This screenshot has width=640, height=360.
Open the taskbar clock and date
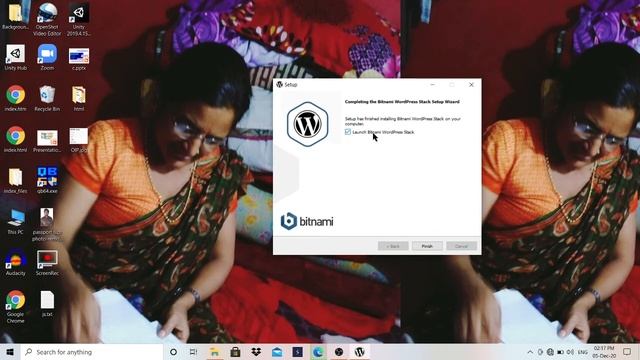(604, 352)
